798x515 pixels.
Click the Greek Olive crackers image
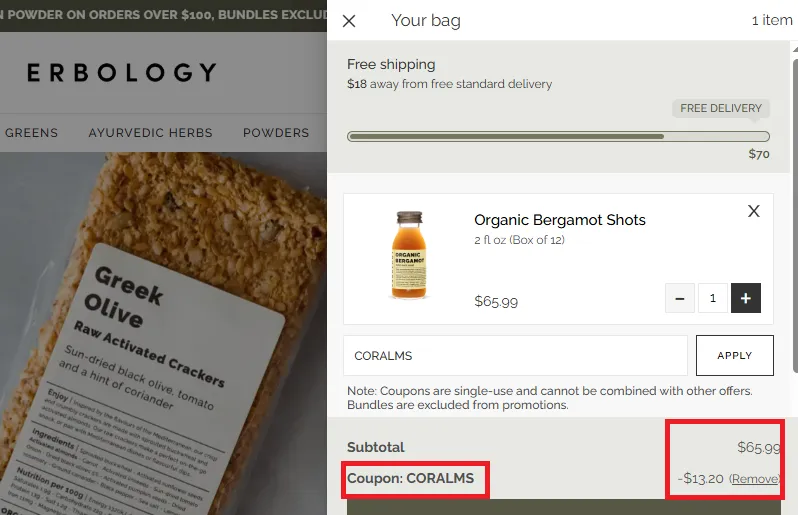pyautogui.click(x=163, y=333)
